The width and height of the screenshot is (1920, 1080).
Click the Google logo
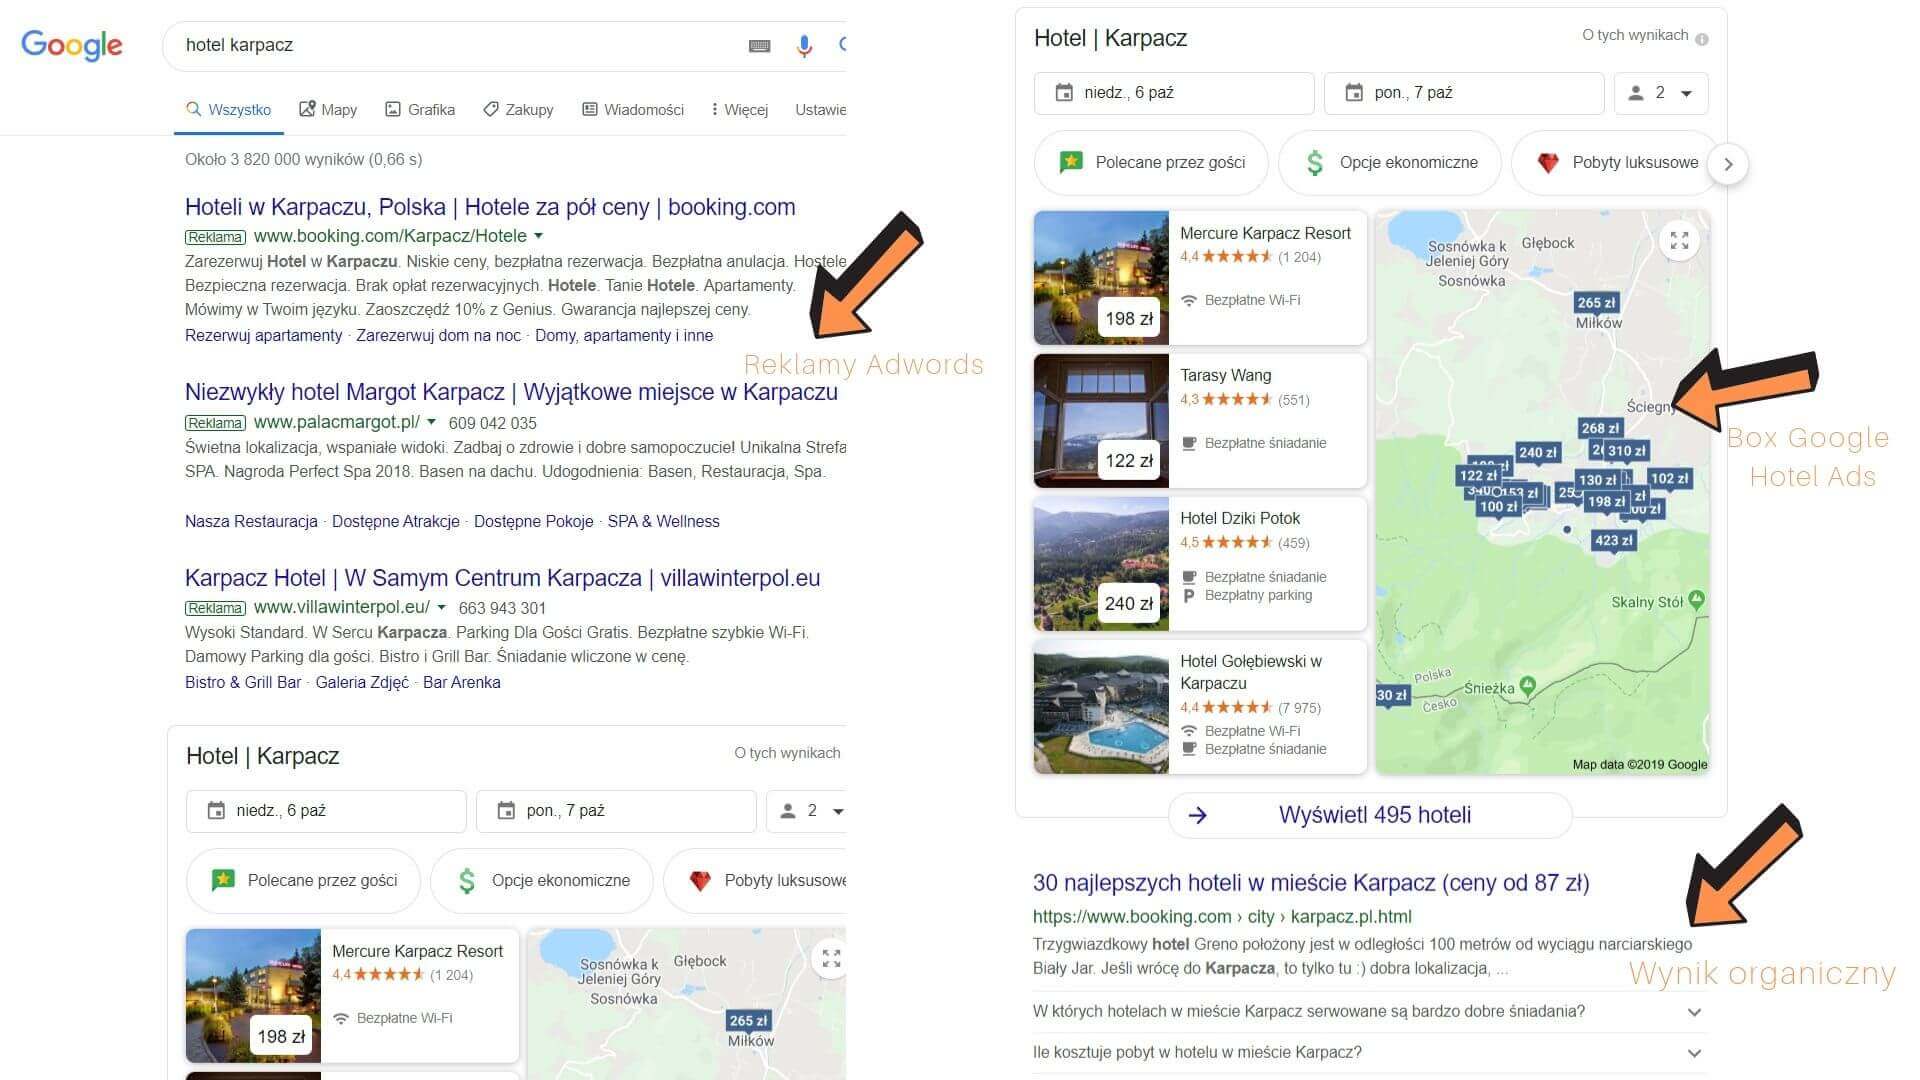[x=72, y=45]
